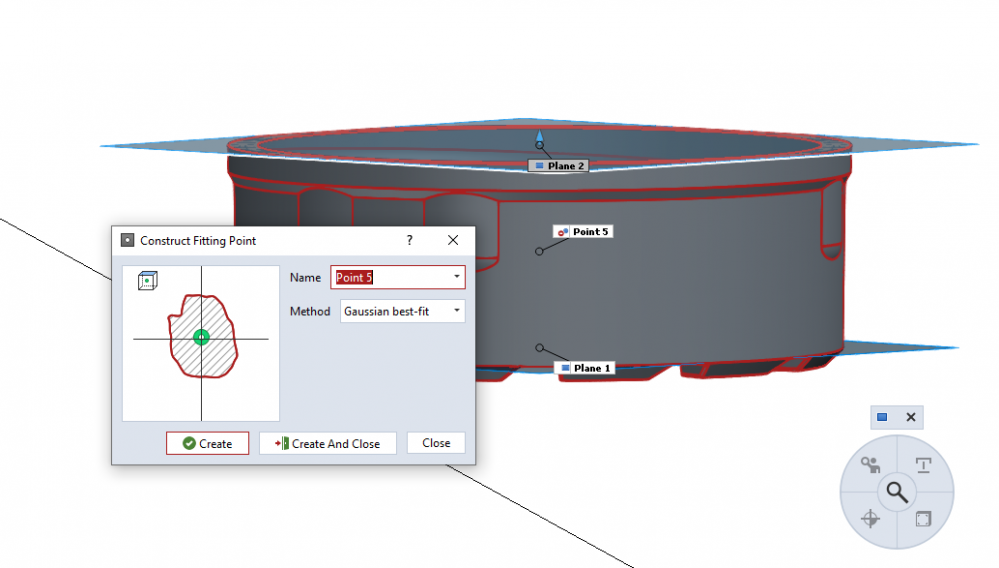The width and height of the screenshot is (999, 568).
Task: Click the magnifier zoom icon in wheel
Action: coord(897,492)
